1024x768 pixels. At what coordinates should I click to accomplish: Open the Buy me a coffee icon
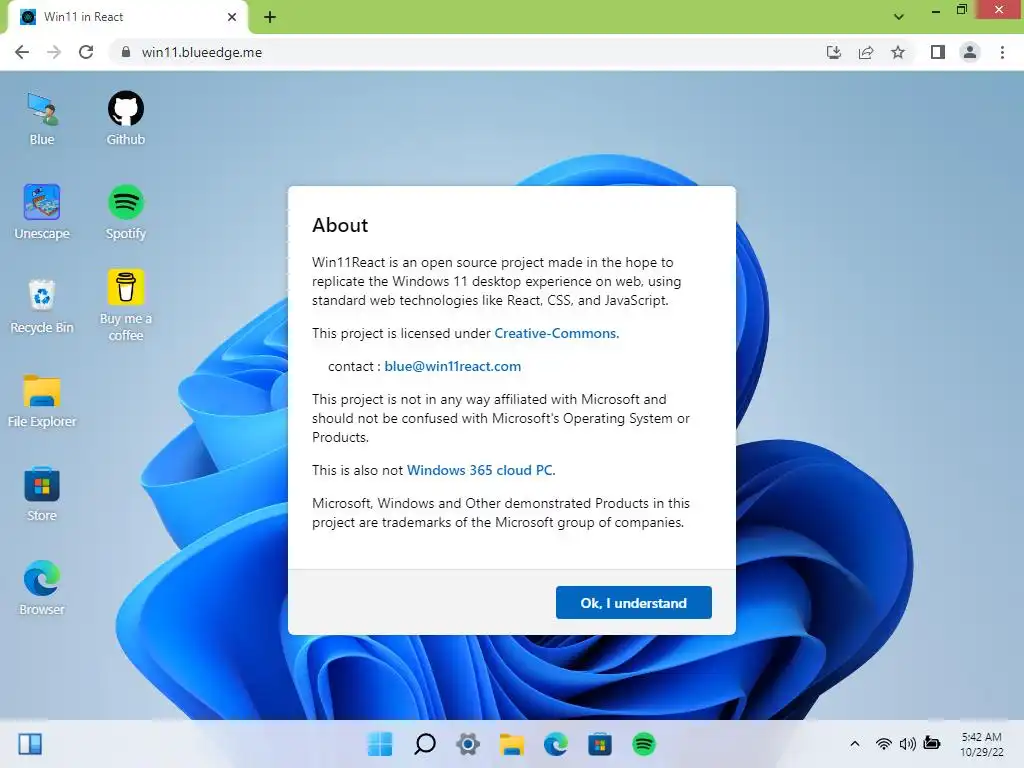pos(125,306)
